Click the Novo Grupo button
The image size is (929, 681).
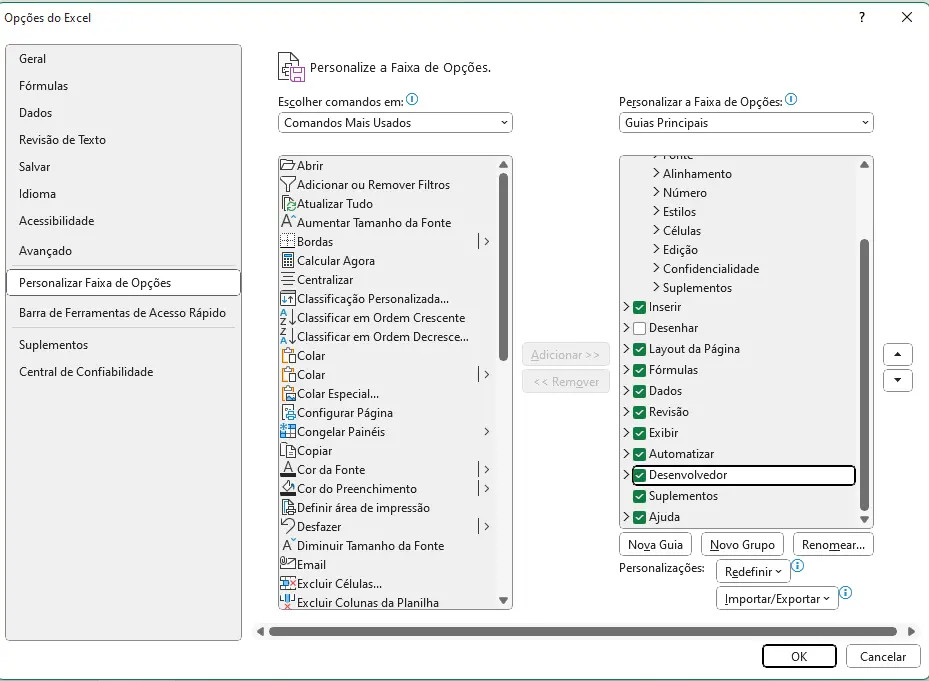point(742,544)
